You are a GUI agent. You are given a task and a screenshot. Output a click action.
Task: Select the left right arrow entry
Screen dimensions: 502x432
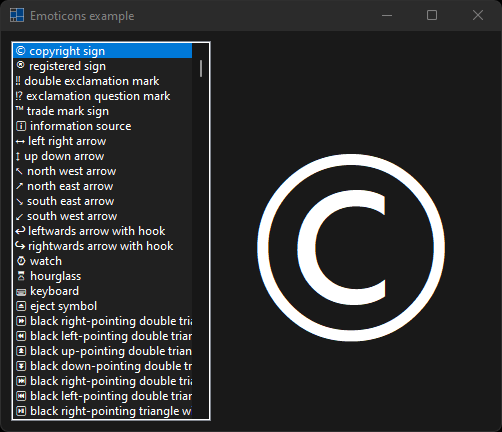(103, 141)
